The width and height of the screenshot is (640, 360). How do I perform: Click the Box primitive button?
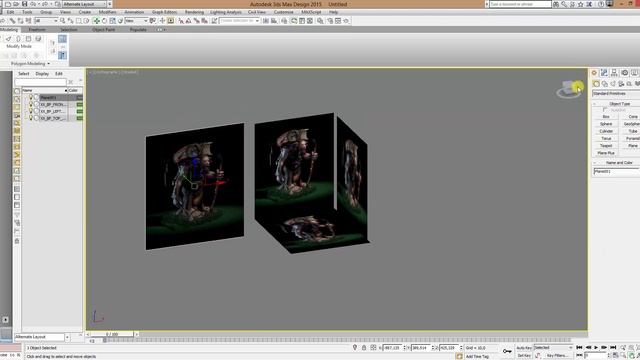tap(606, 117)
